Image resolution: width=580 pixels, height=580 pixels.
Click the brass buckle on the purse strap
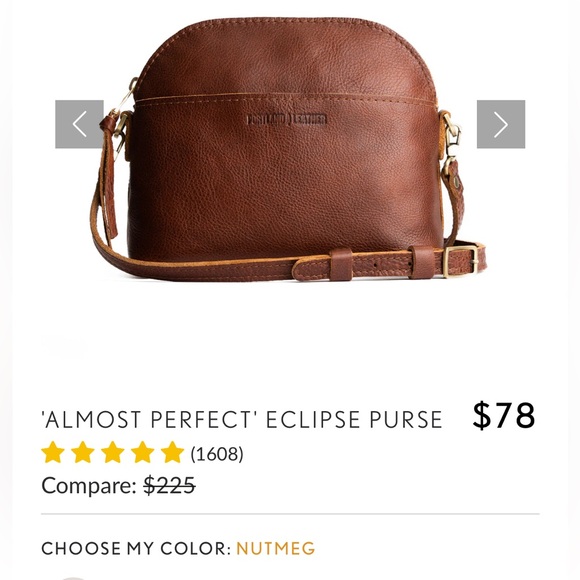point(460,261)
